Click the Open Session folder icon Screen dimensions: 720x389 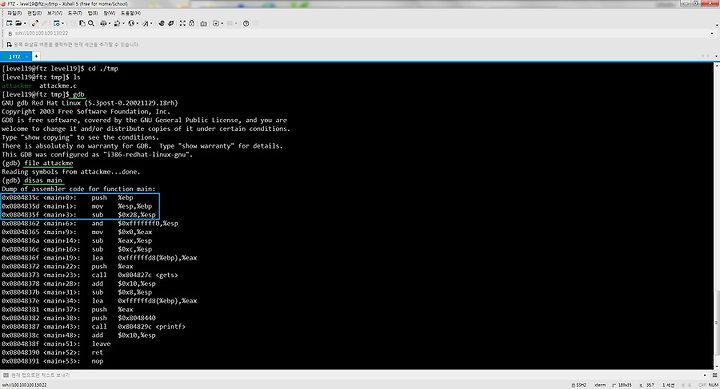coord(18,23)
